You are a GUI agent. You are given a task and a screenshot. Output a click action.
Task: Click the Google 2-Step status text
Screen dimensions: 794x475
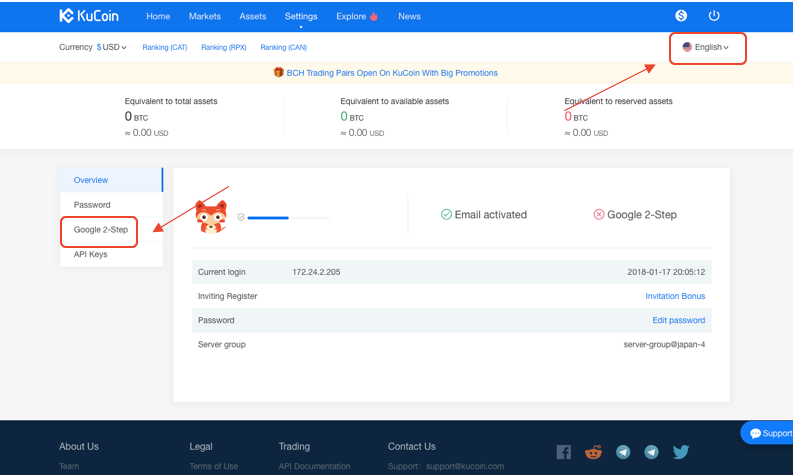coord(642,215)
